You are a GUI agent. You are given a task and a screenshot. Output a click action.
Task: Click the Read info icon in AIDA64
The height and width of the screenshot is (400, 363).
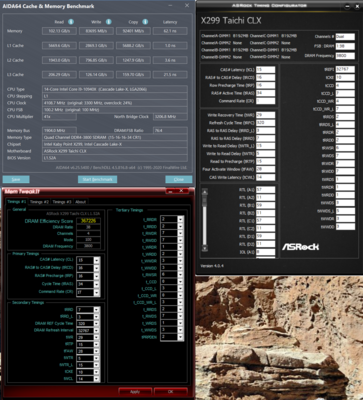click(x=71, y=22)
